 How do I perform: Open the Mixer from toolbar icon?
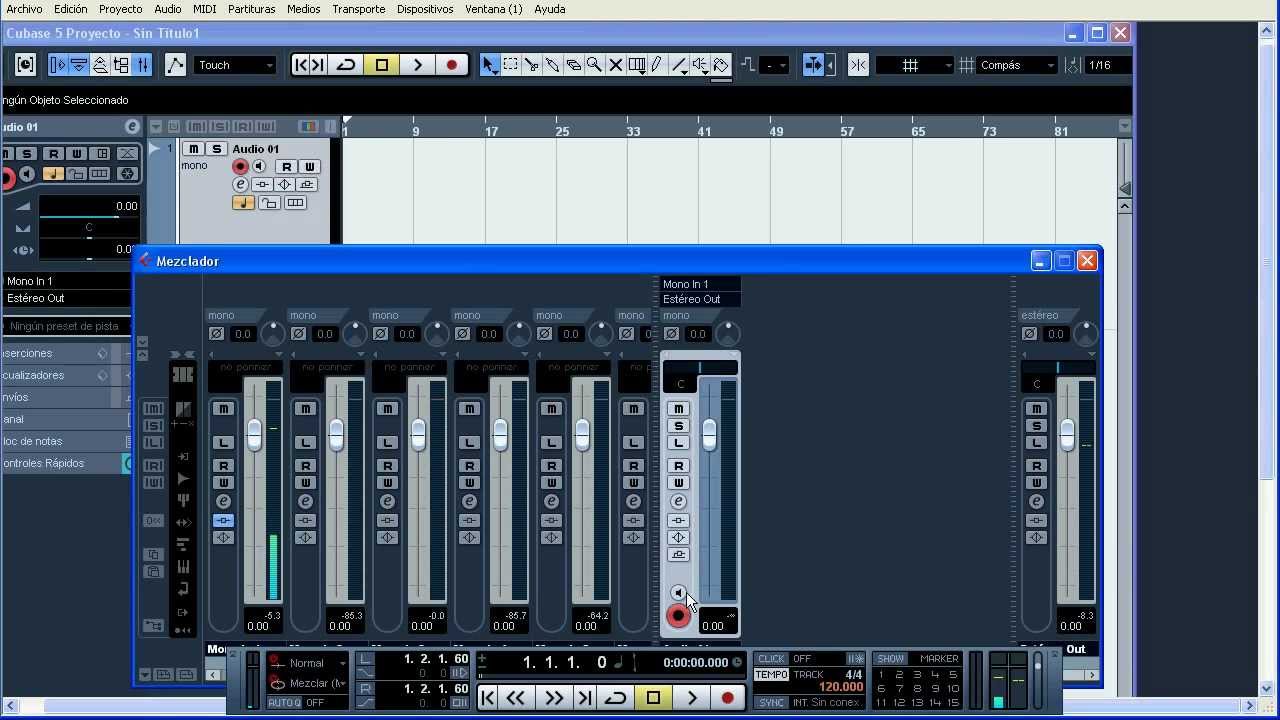click(x=142, y=65)
